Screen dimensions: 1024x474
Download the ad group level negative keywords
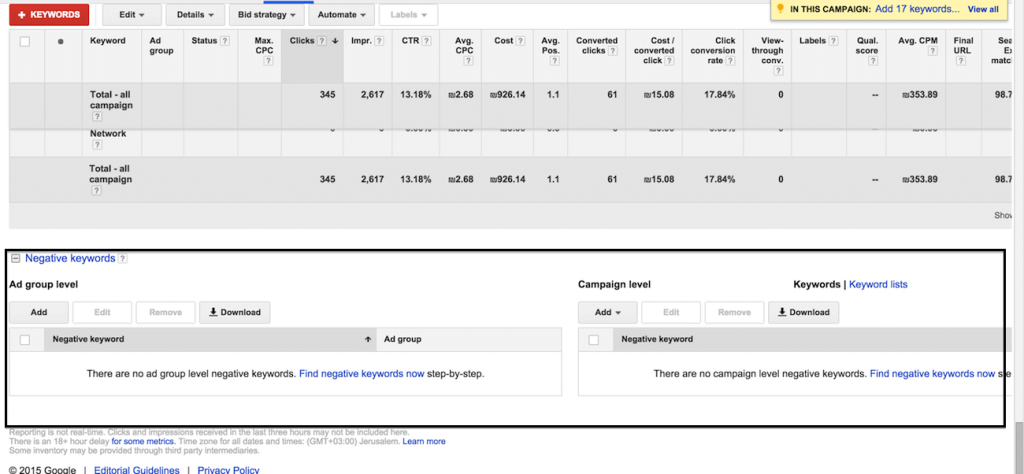point(234,312)
